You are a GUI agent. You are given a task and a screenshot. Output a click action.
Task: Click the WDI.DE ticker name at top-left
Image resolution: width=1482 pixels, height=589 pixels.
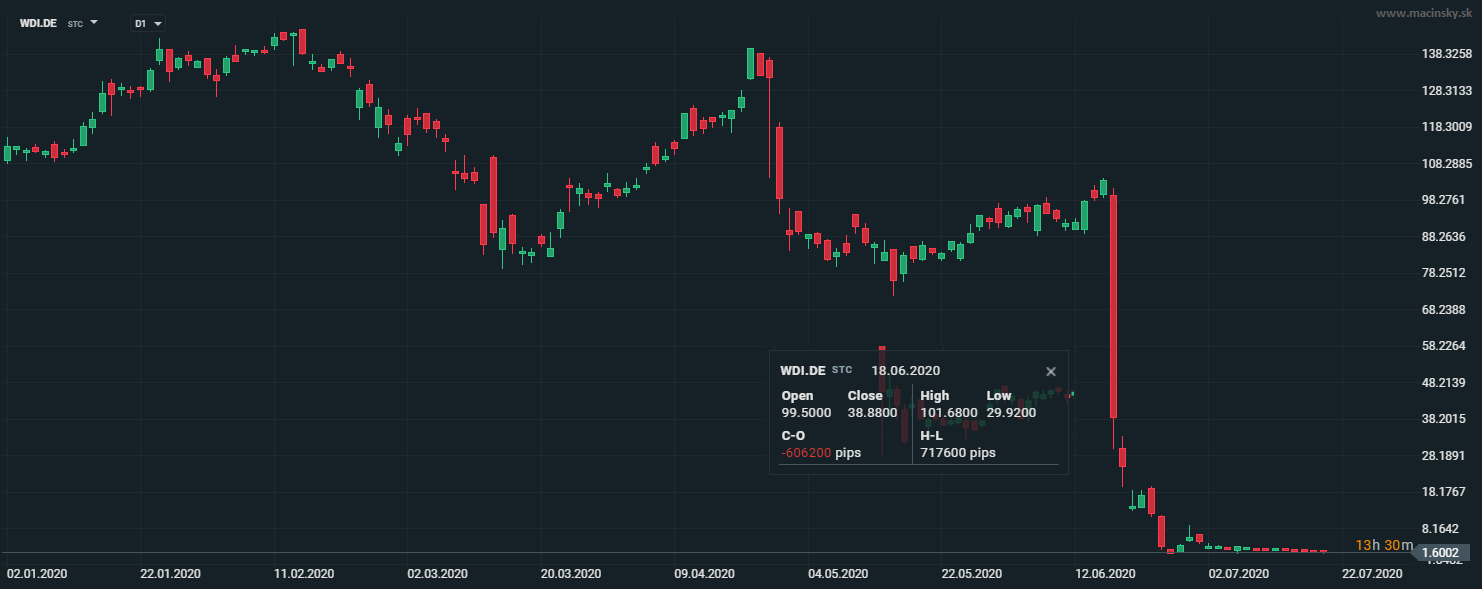tap(38, 22)
